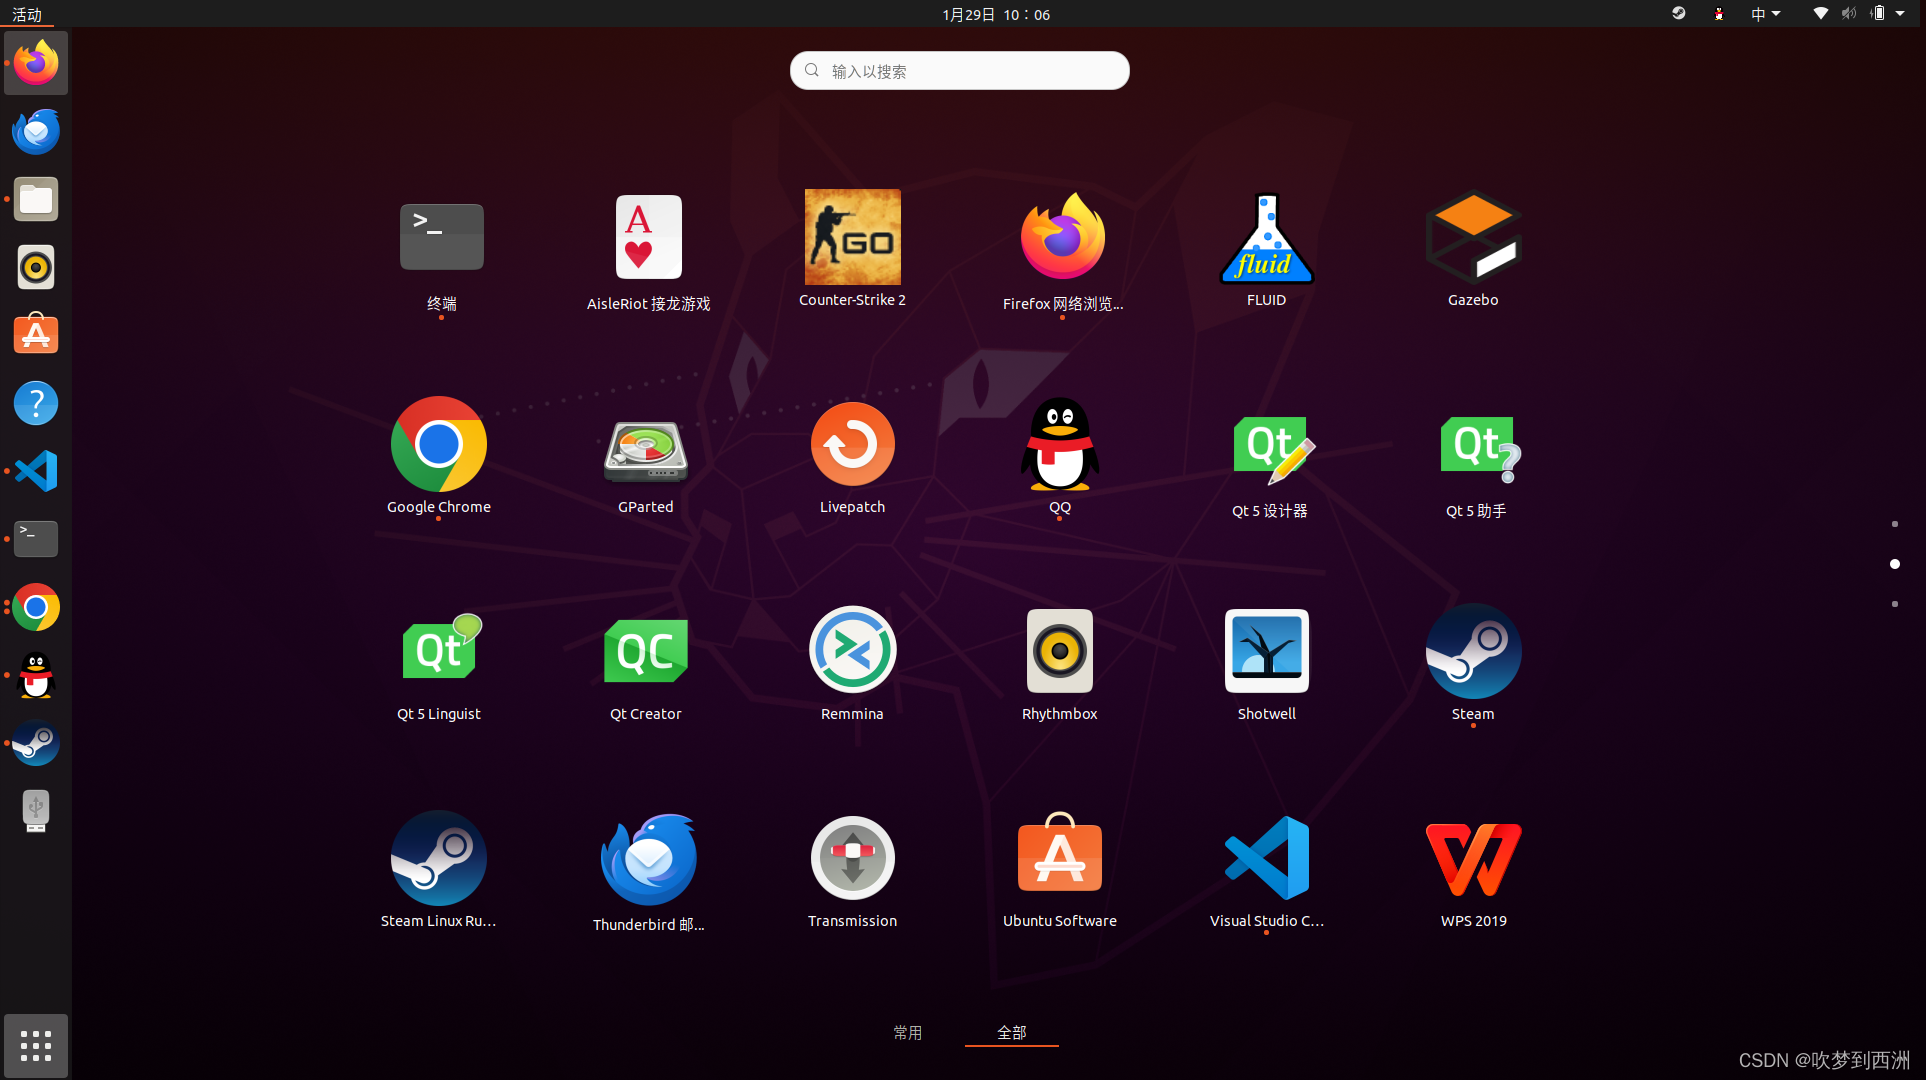Screen dimensions: 1926x1080
Task: Launch Remmina remote desktop client
Action: [x=852, y=652]
